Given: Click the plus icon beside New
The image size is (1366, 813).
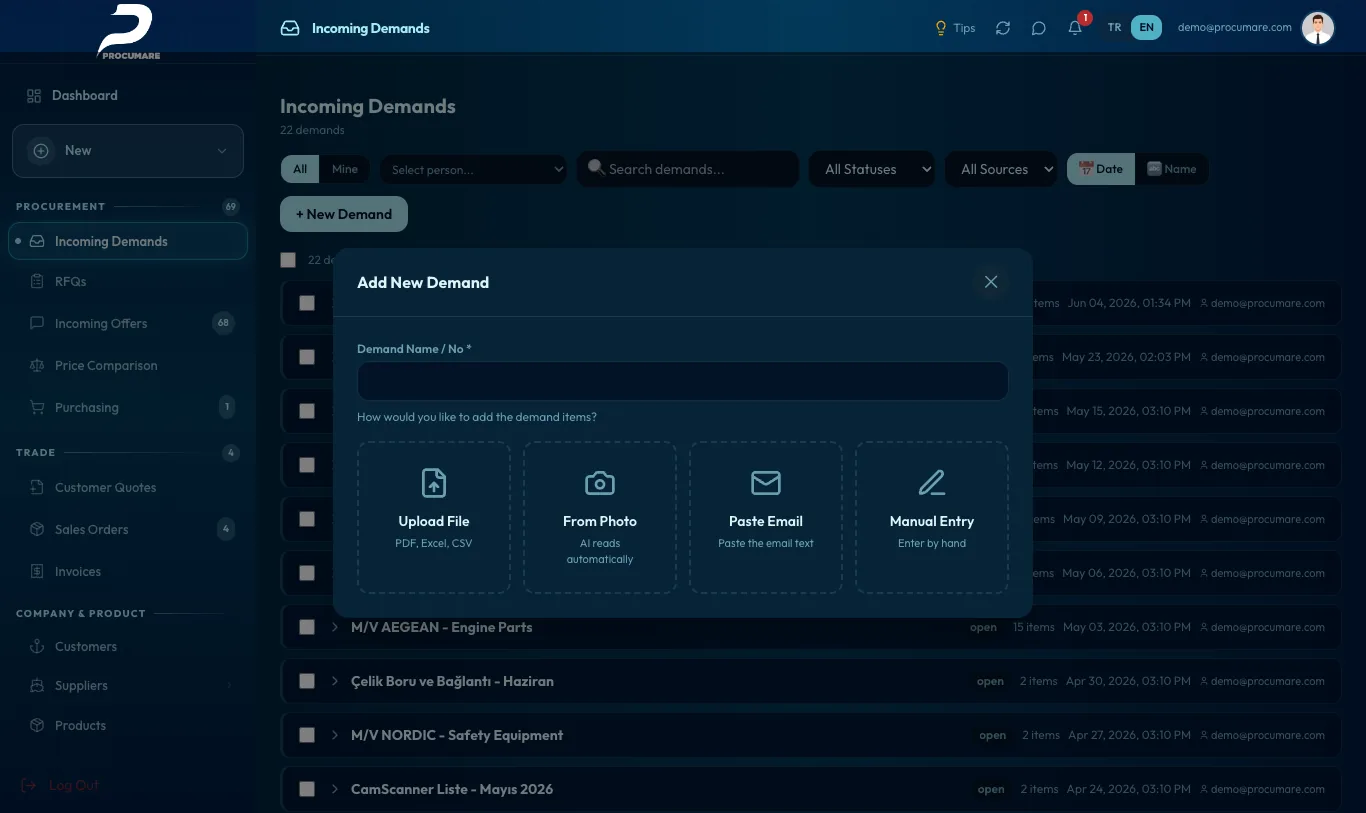Looking at the screenshot, I should coord(41,150).
